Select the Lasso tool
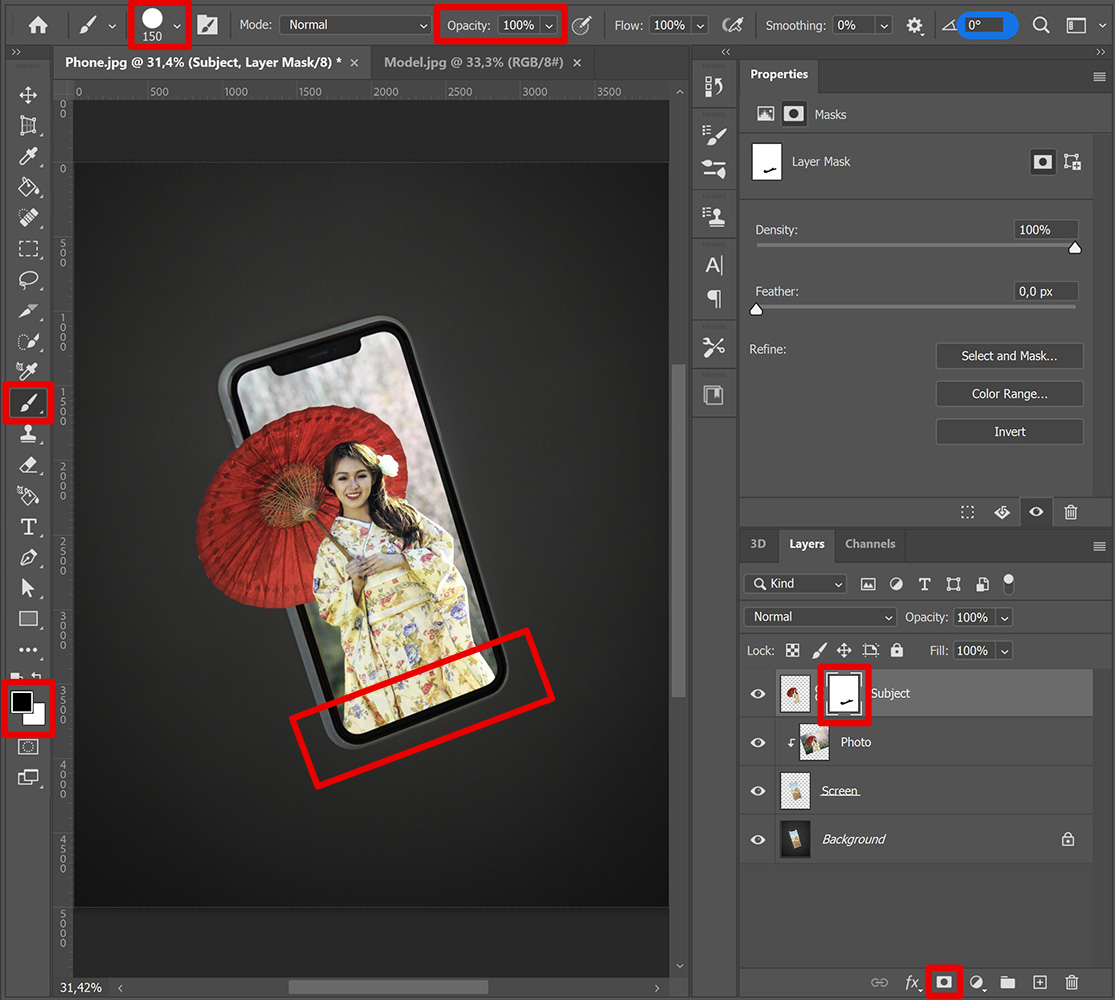The height and width of the screenshot is (1000, 1115). tap(28, 280)
